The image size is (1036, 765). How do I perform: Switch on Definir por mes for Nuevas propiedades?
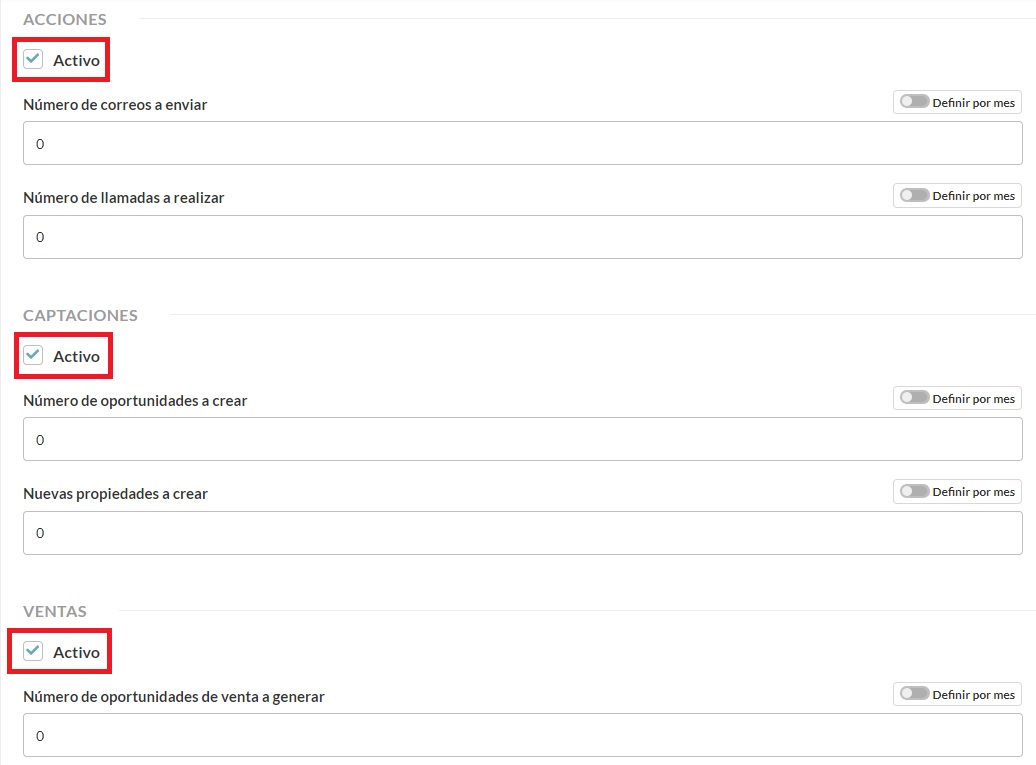coord(915,491)
